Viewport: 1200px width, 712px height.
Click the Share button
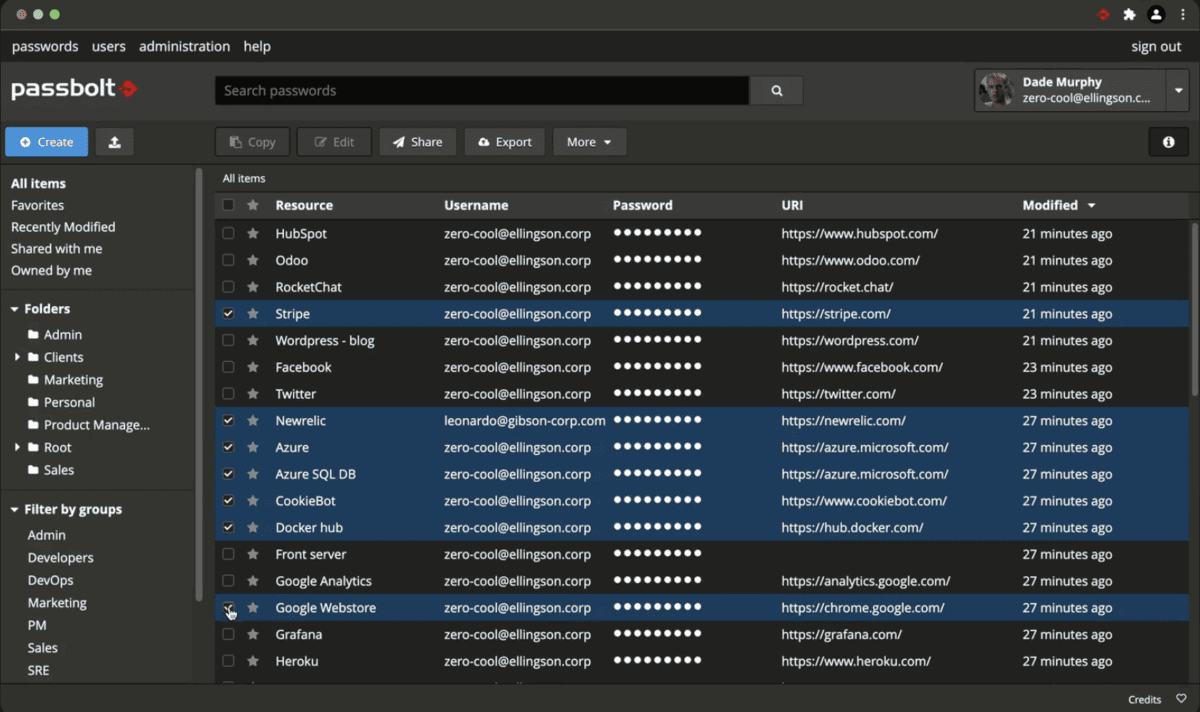coord(417,142)
